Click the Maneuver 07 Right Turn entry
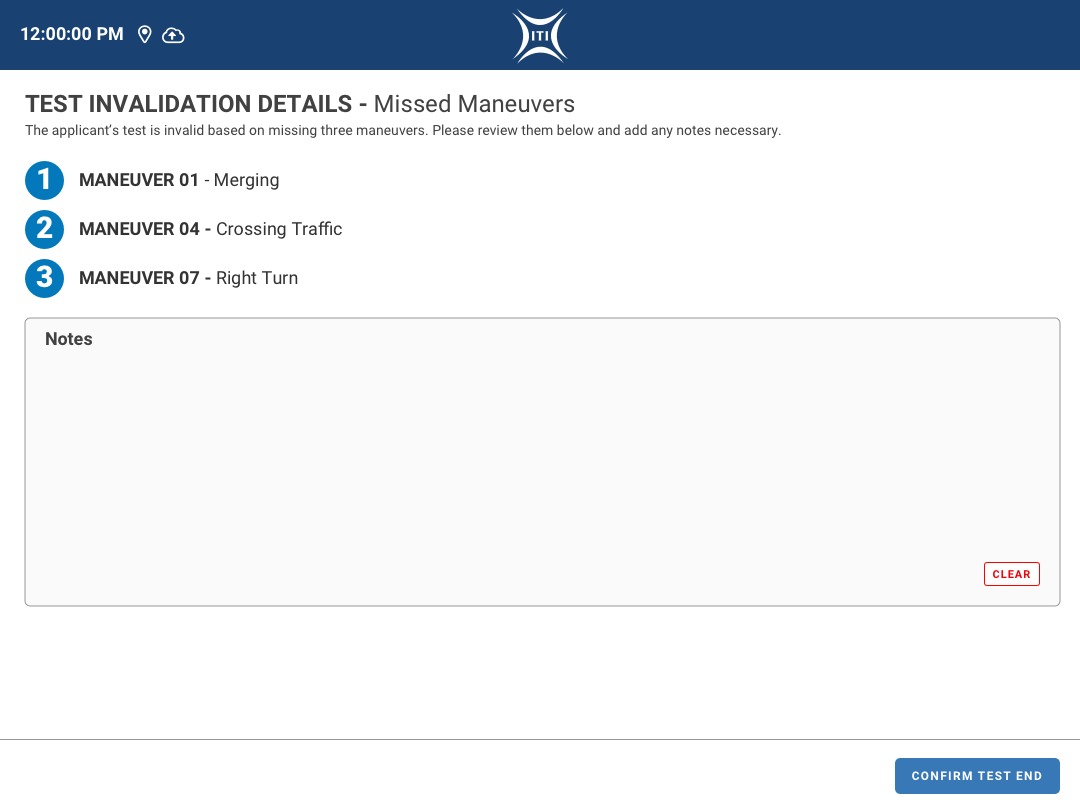The image size is (1080, 810). tap(188, 278)
